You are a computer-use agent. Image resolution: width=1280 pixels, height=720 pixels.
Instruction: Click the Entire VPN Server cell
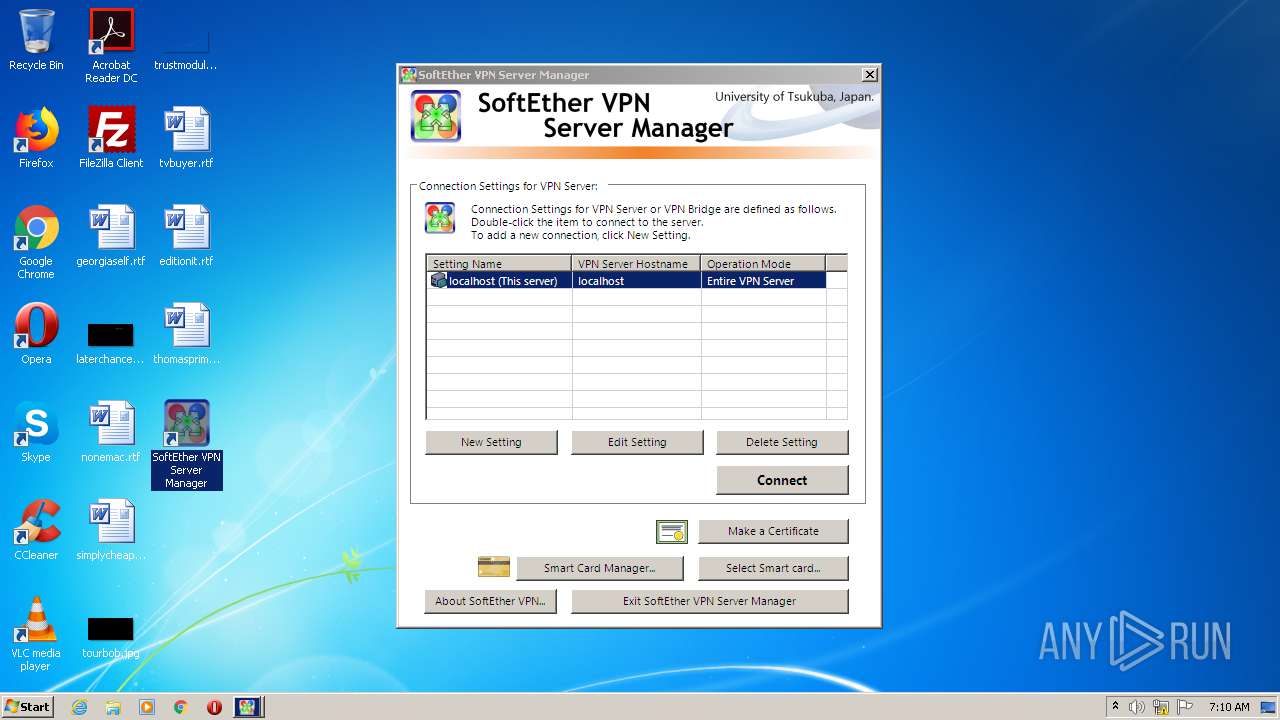pos(764,281)
